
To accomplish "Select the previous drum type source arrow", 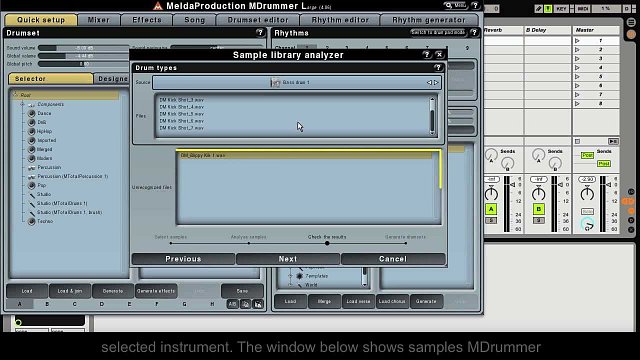I will tap(429, 82).
